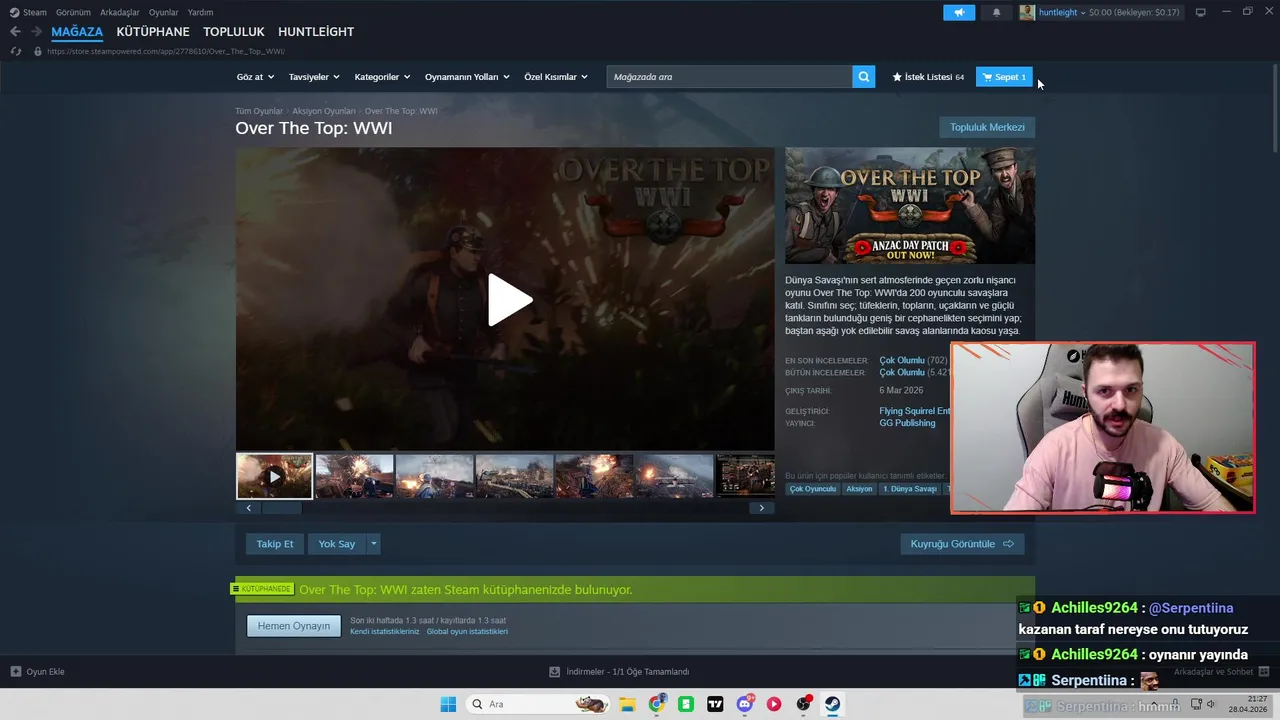Select the Aksiyon tag
The height and width of the screenshot is (720, 1280).
pyautogui.click(x=859, y=489)
